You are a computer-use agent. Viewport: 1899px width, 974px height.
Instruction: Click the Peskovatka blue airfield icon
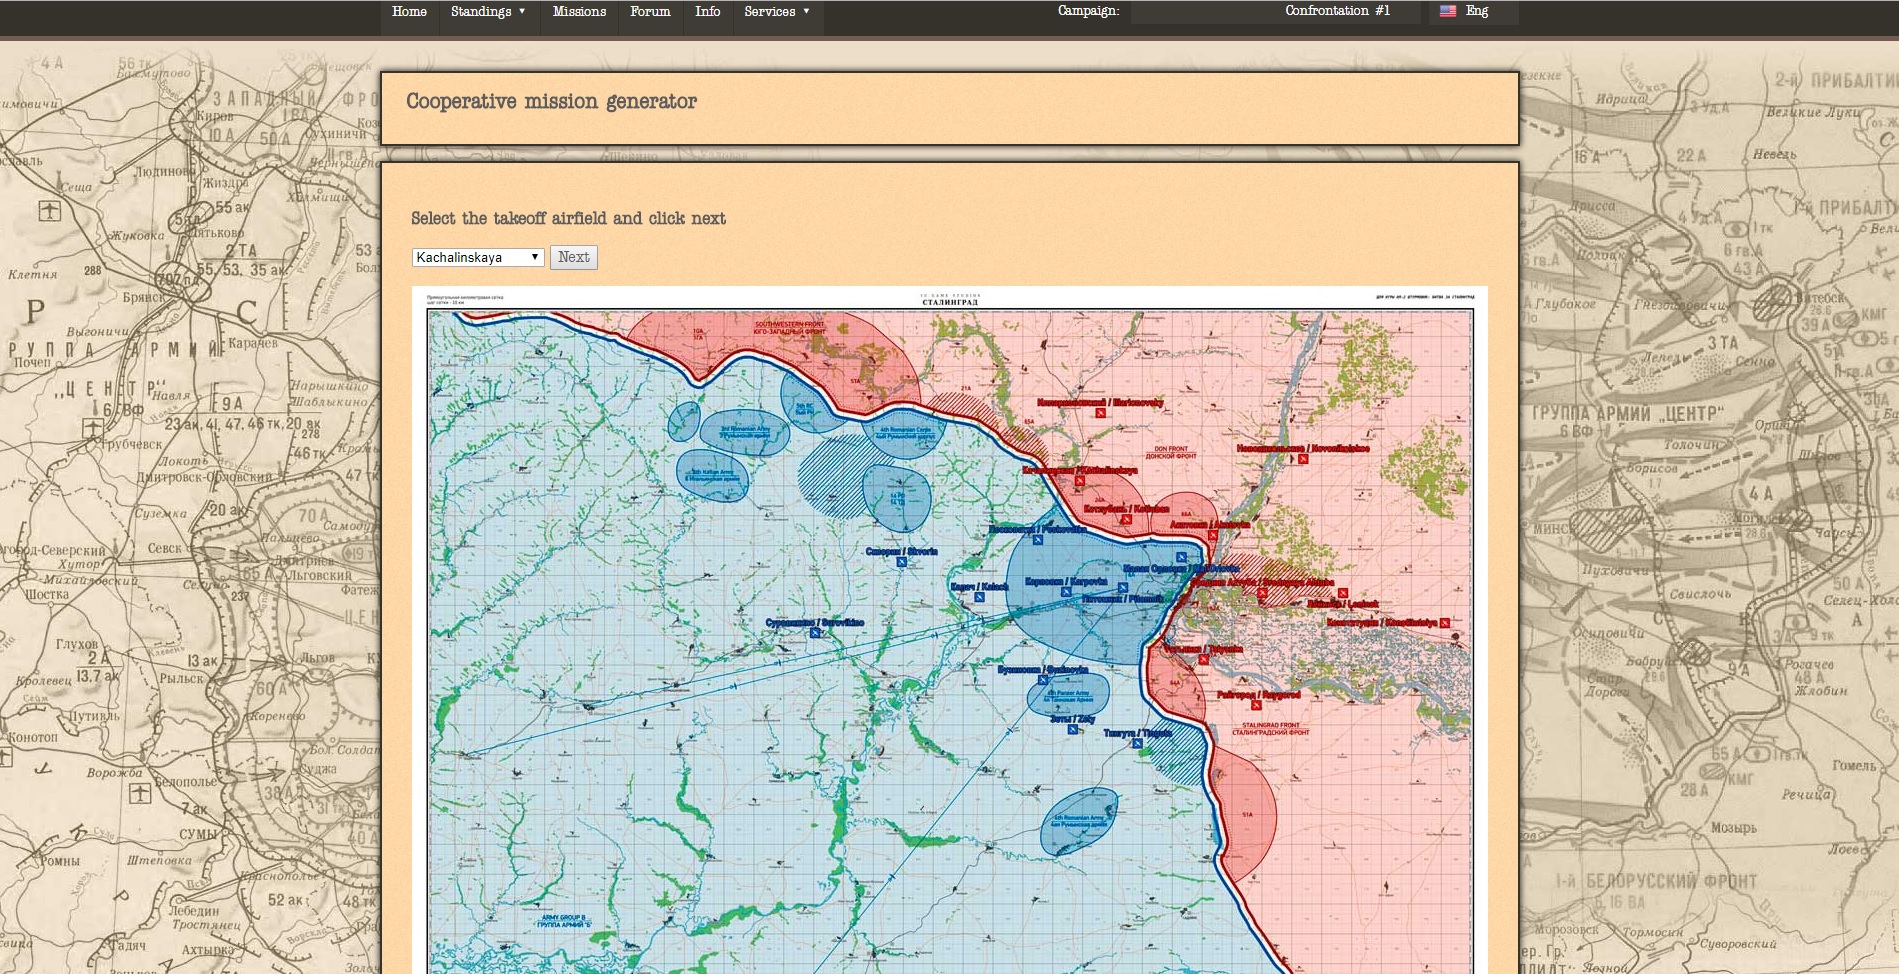(x=1038, y=540)
